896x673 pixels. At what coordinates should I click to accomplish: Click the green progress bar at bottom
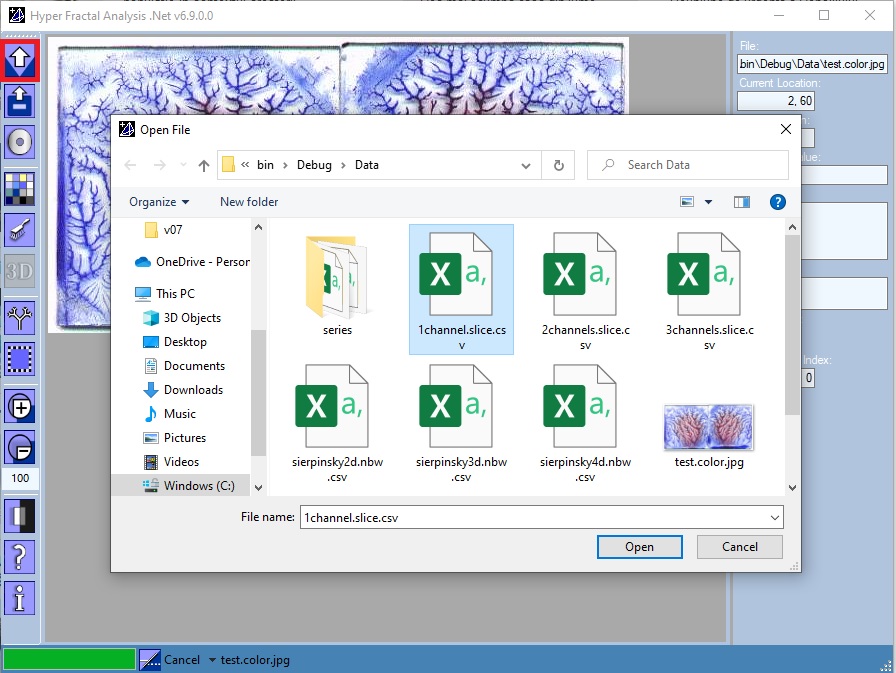68,658
